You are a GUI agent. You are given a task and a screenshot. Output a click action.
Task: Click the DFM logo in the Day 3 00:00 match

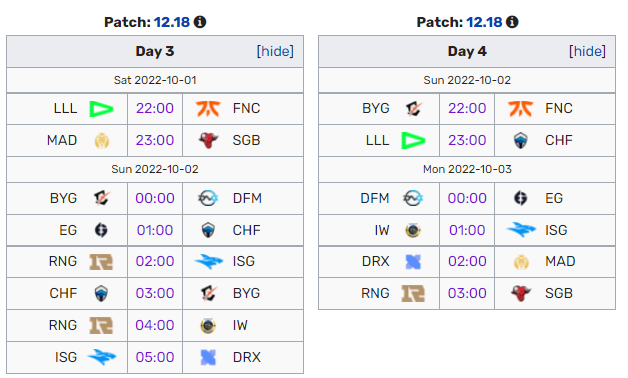tap(208, 198)
